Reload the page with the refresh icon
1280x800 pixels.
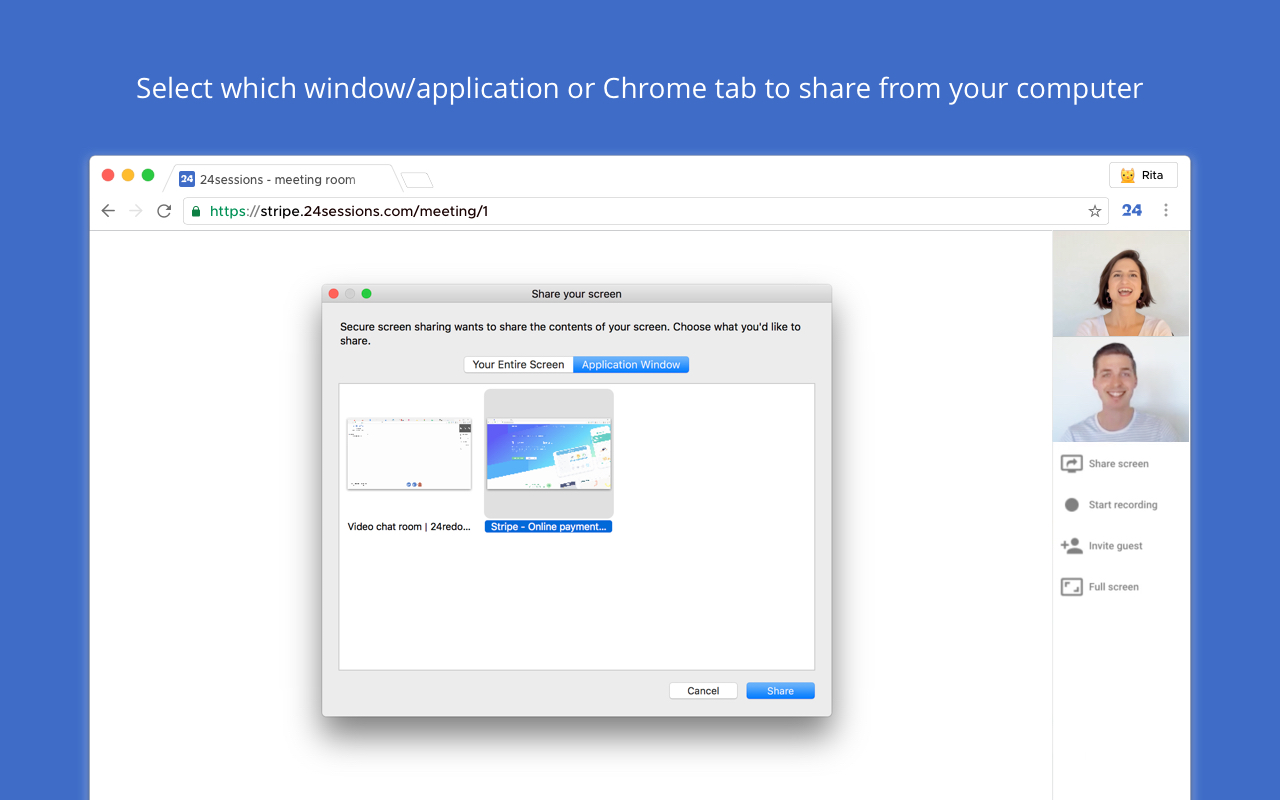(164, 211)
